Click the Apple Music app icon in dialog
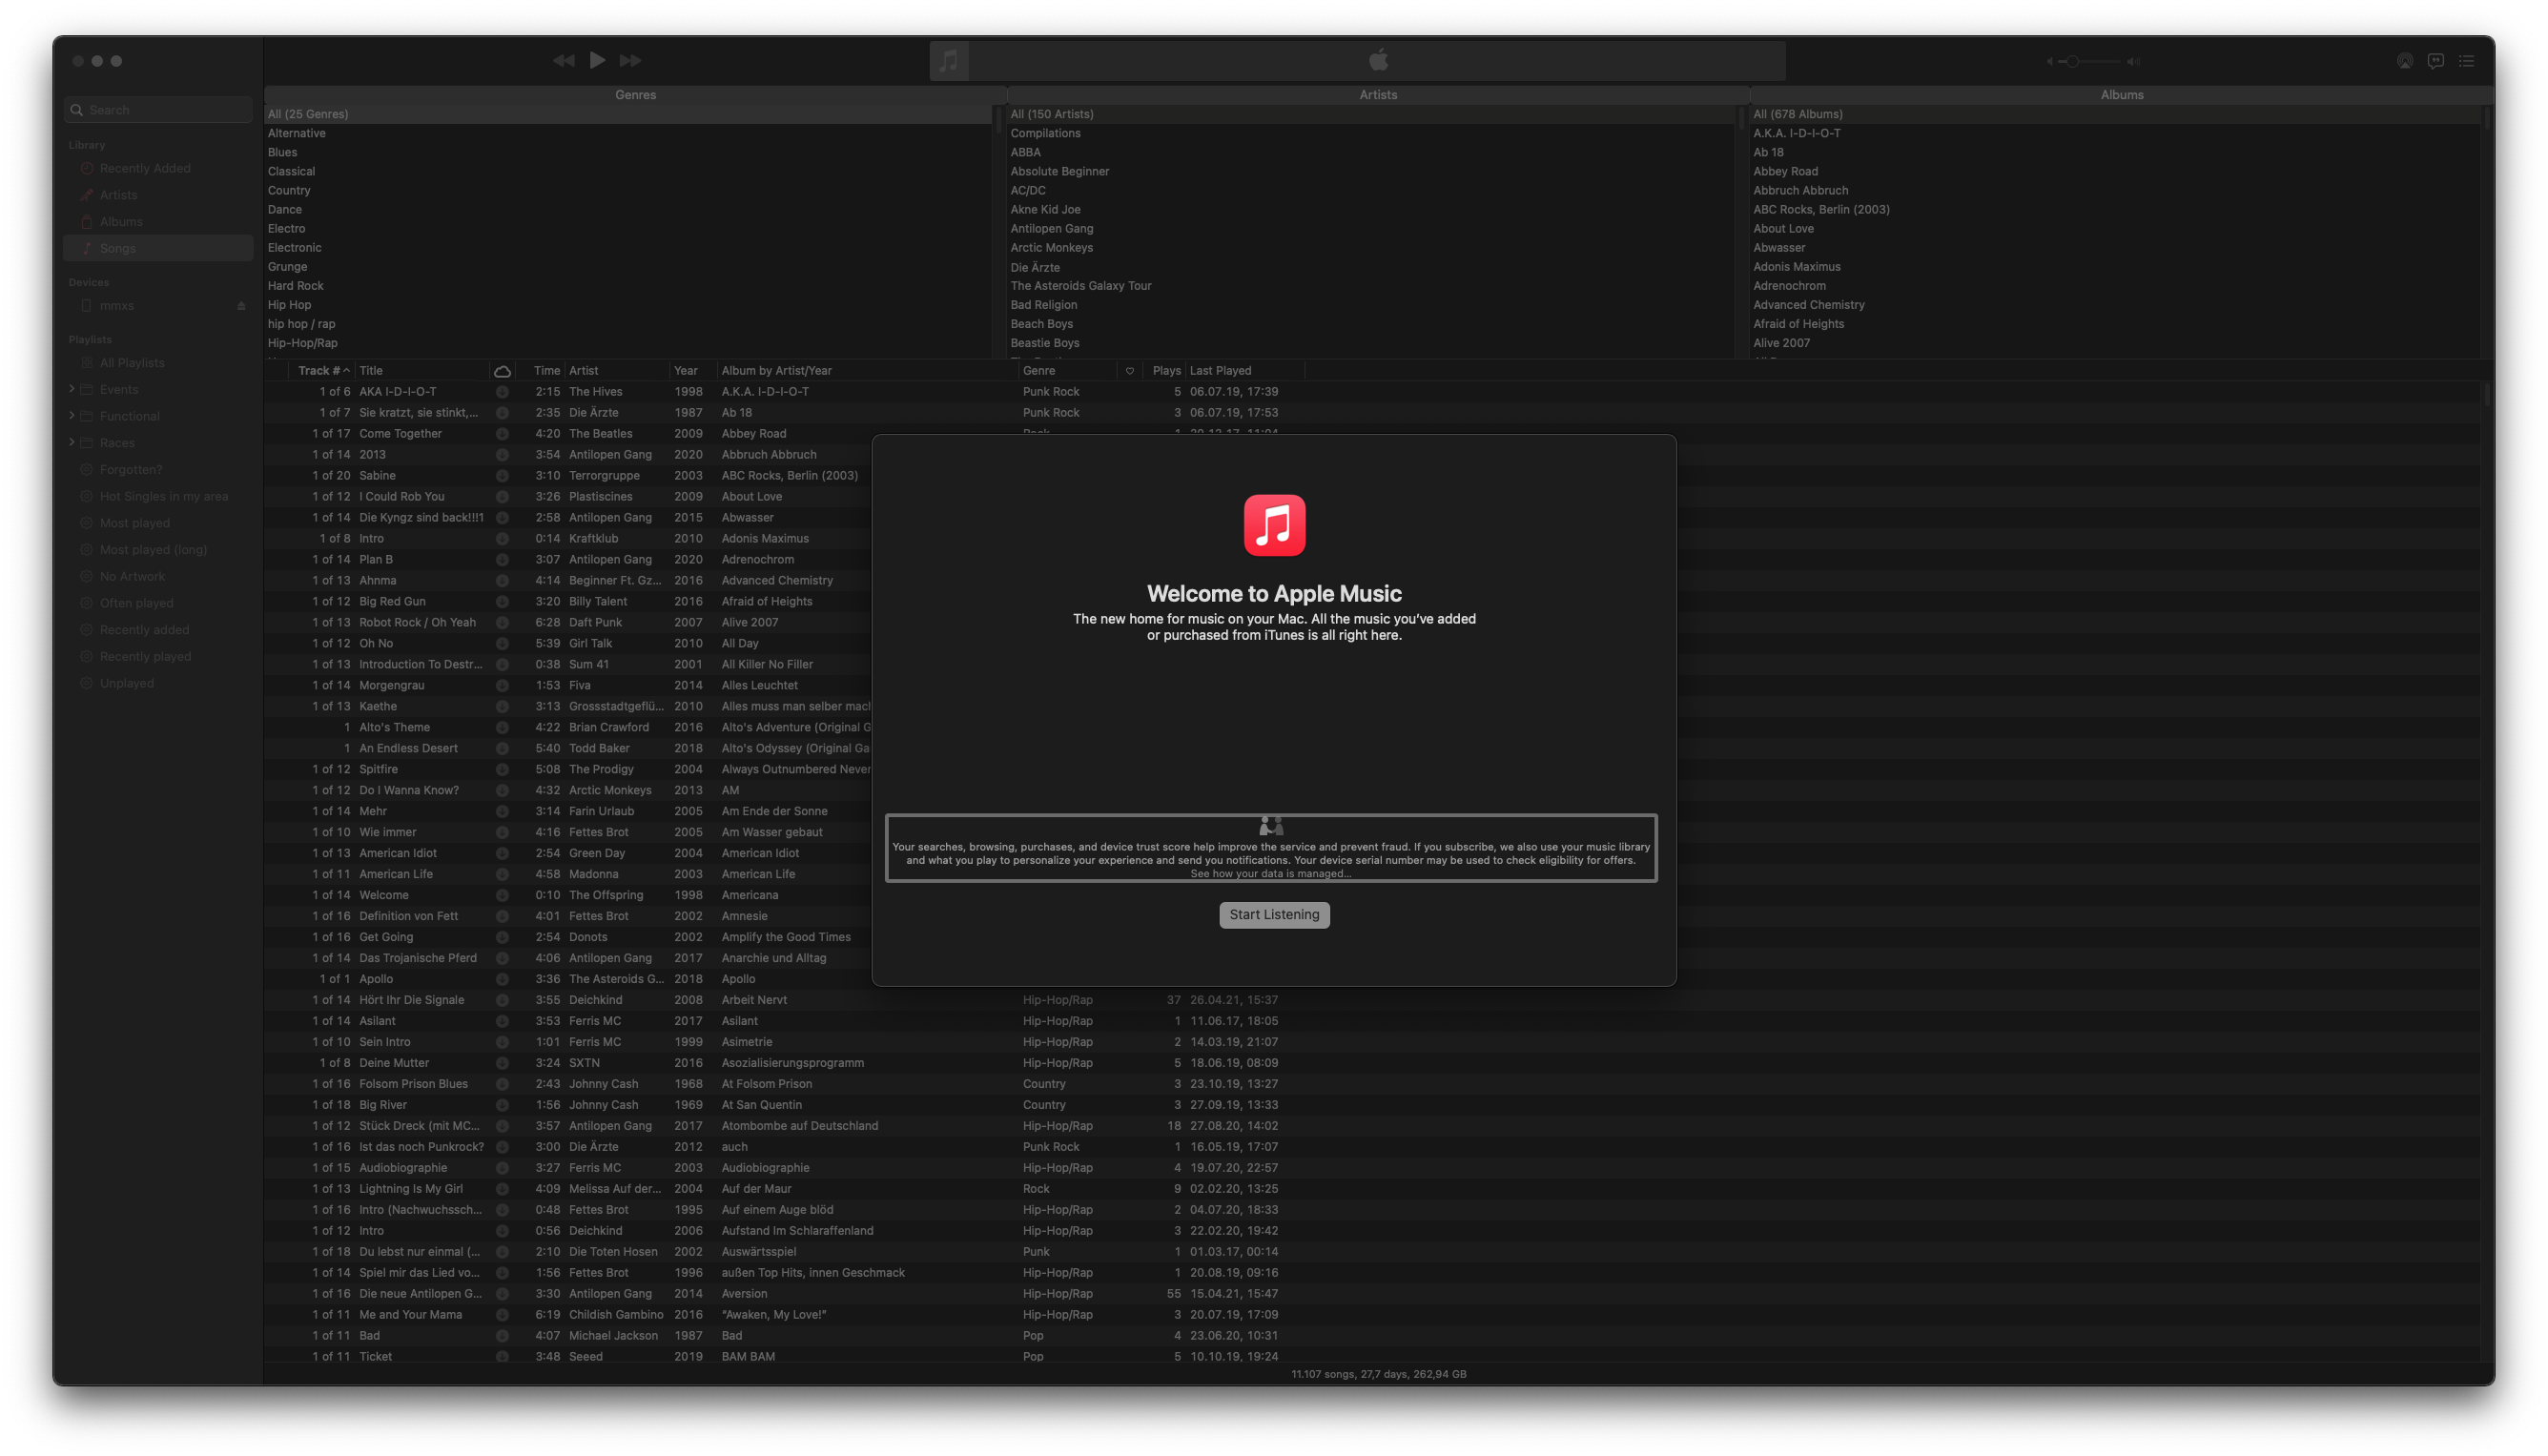 coord(1274,525)
